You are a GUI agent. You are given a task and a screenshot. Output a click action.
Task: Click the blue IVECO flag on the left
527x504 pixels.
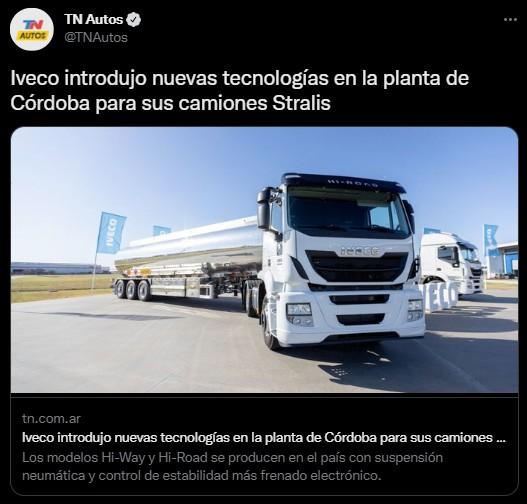coord(111,233)
